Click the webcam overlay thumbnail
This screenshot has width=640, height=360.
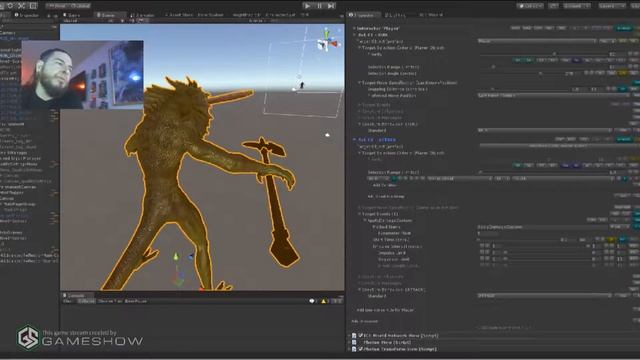click(x=82, y=75)
